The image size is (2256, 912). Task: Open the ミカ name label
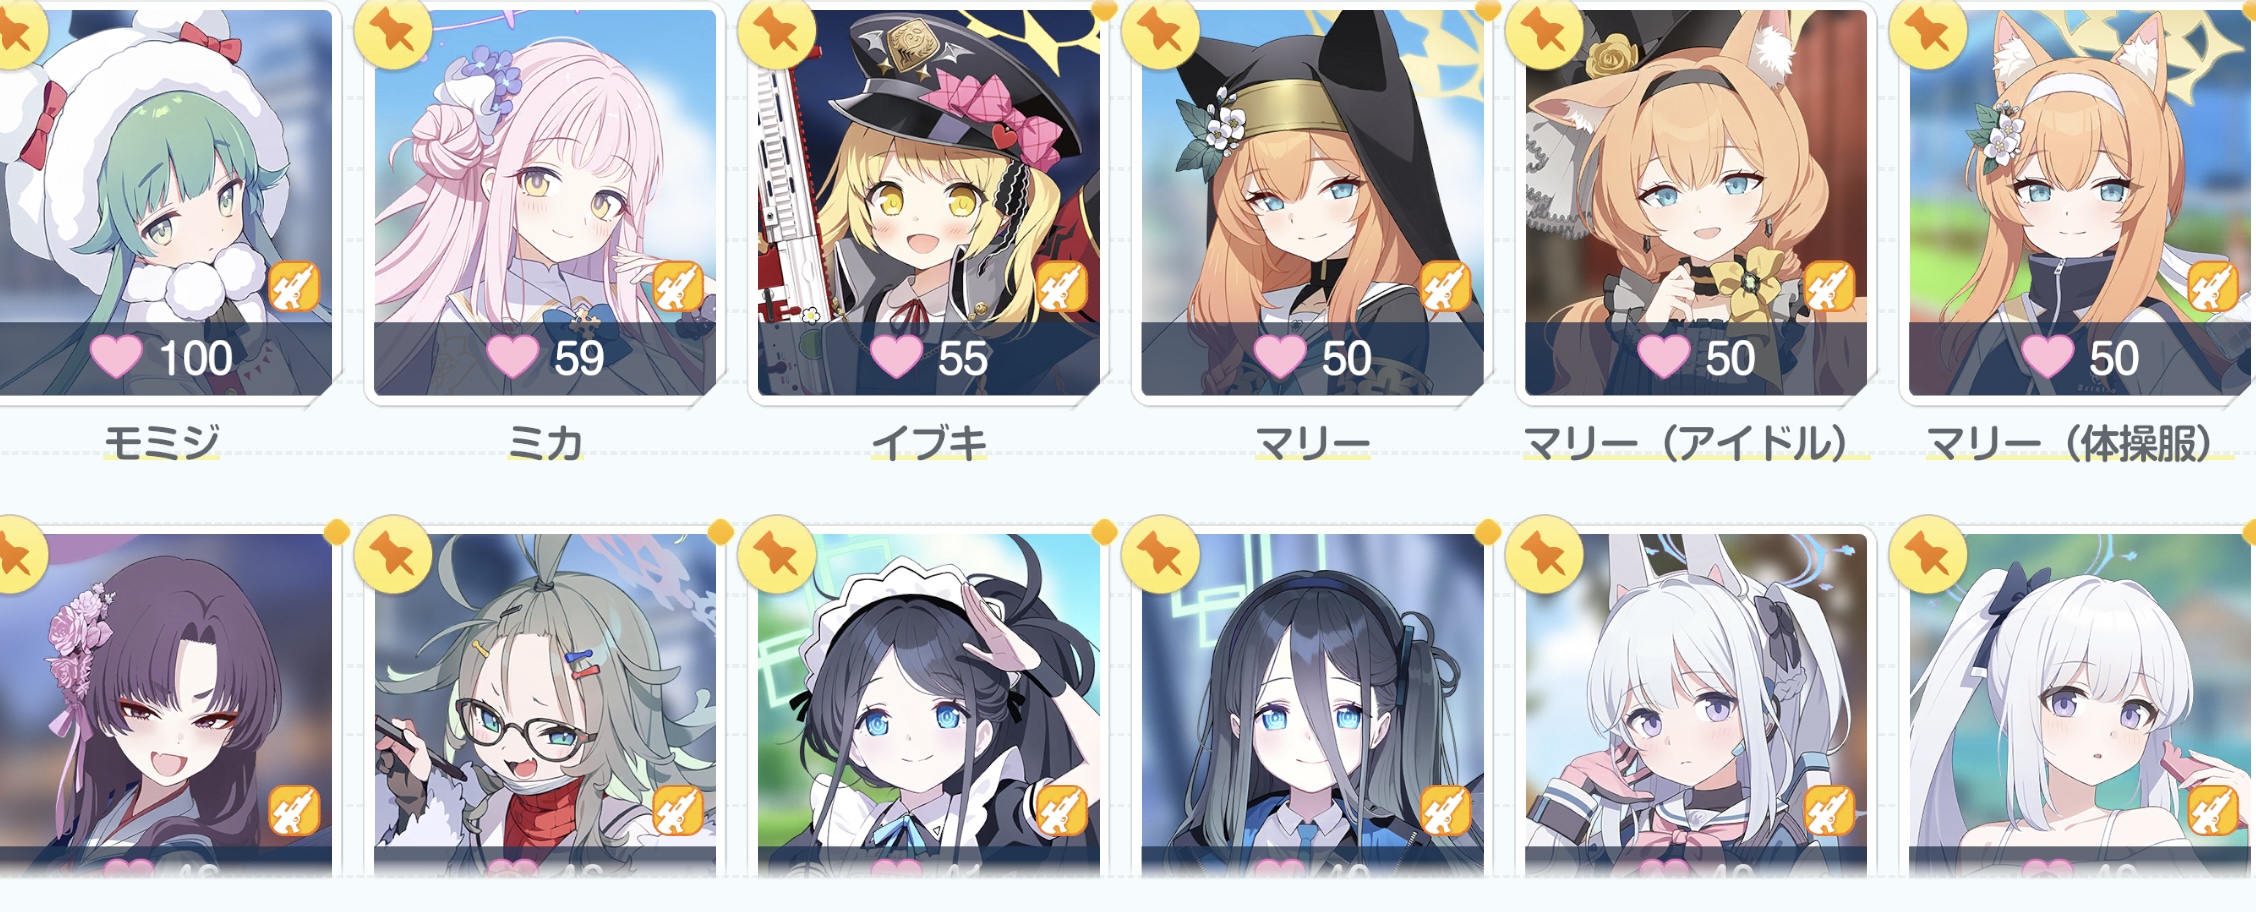tap(546, 442)
